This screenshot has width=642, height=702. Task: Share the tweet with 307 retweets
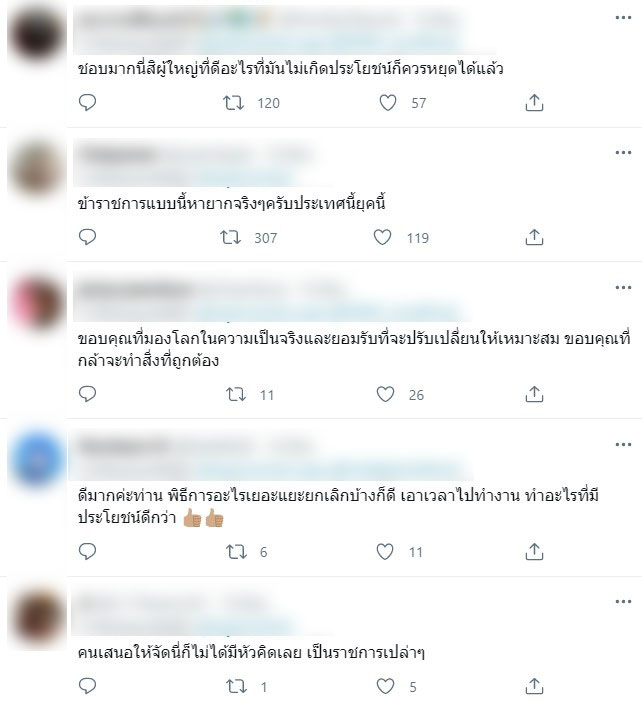coord(534,237)
